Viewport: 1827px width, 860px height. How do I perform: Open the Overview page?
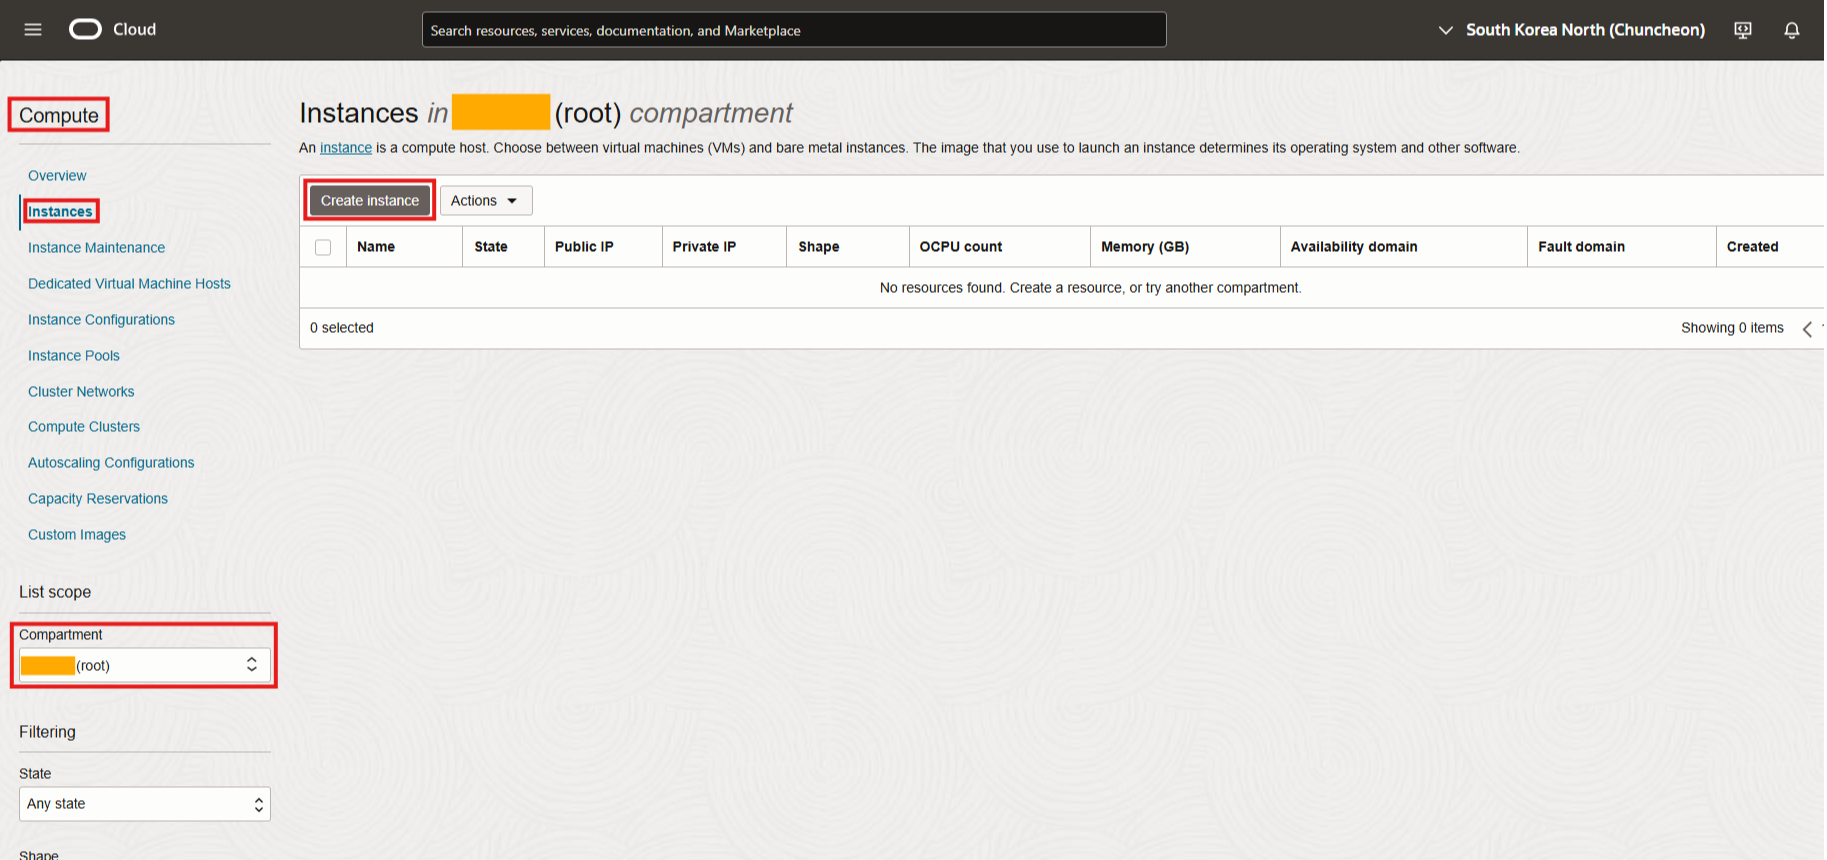point(57,176)
